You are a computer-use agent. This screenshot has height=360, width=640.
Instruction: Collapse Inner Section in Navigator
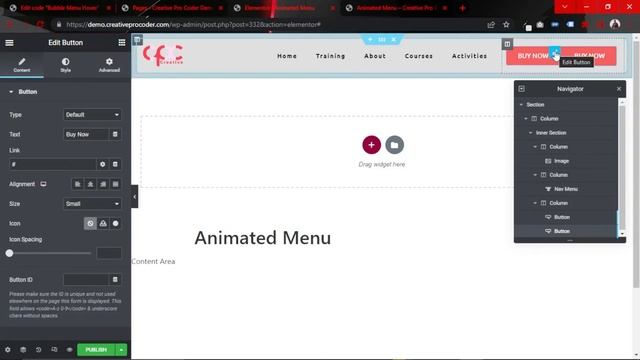point(531,133)
